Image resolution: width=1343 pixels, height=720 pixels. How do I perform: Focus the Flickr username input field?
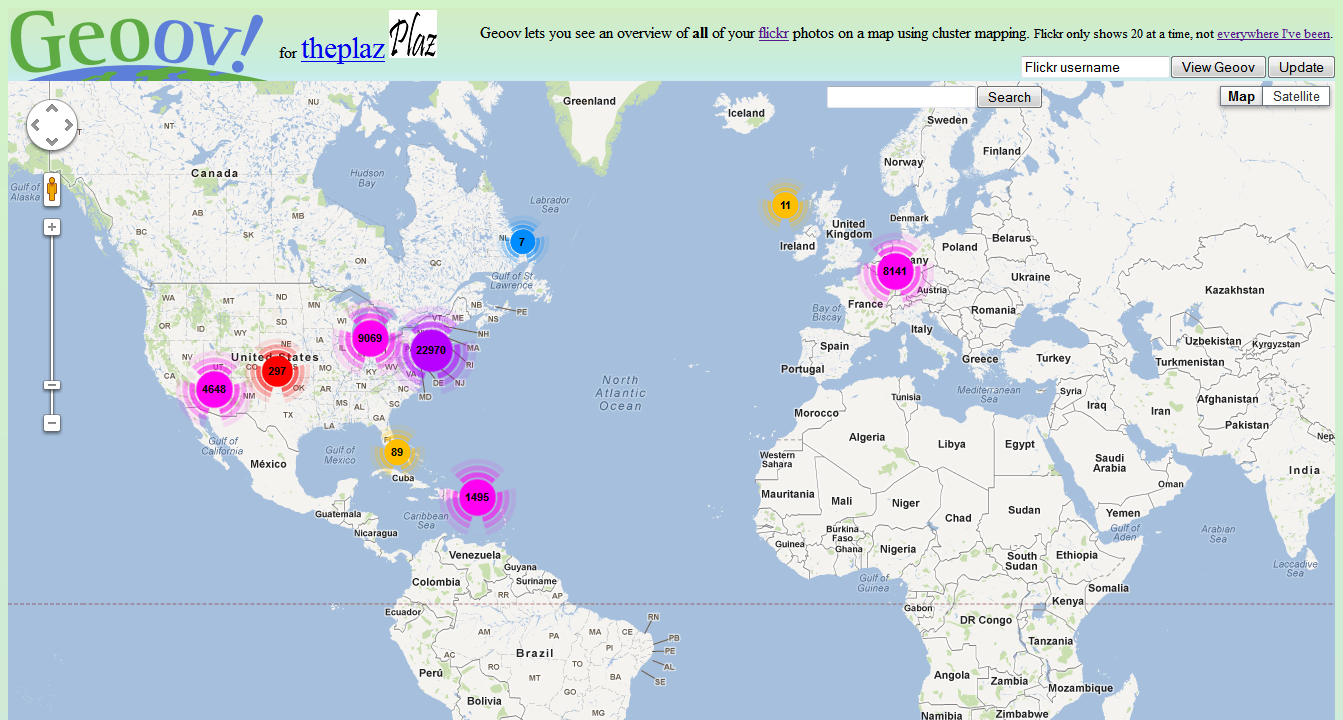click(x=1095, y=67)
